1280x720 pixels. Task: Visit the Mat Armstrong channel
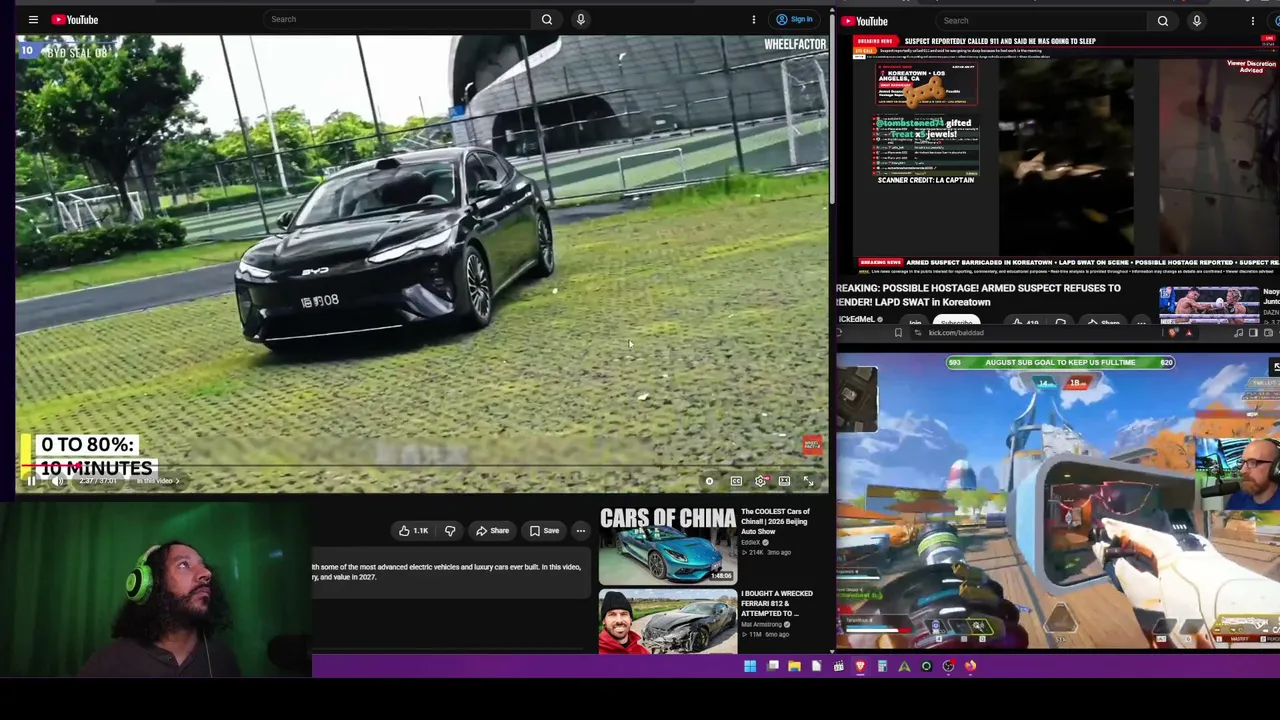tap(762, 625)
